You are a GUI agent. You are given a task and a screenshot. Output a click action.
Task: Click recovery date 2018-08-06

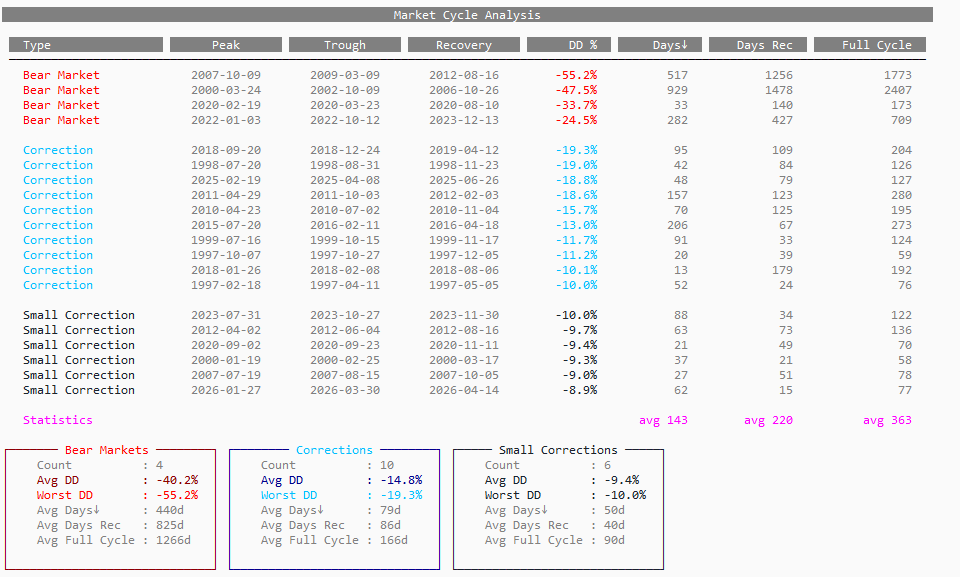point(463,270)
